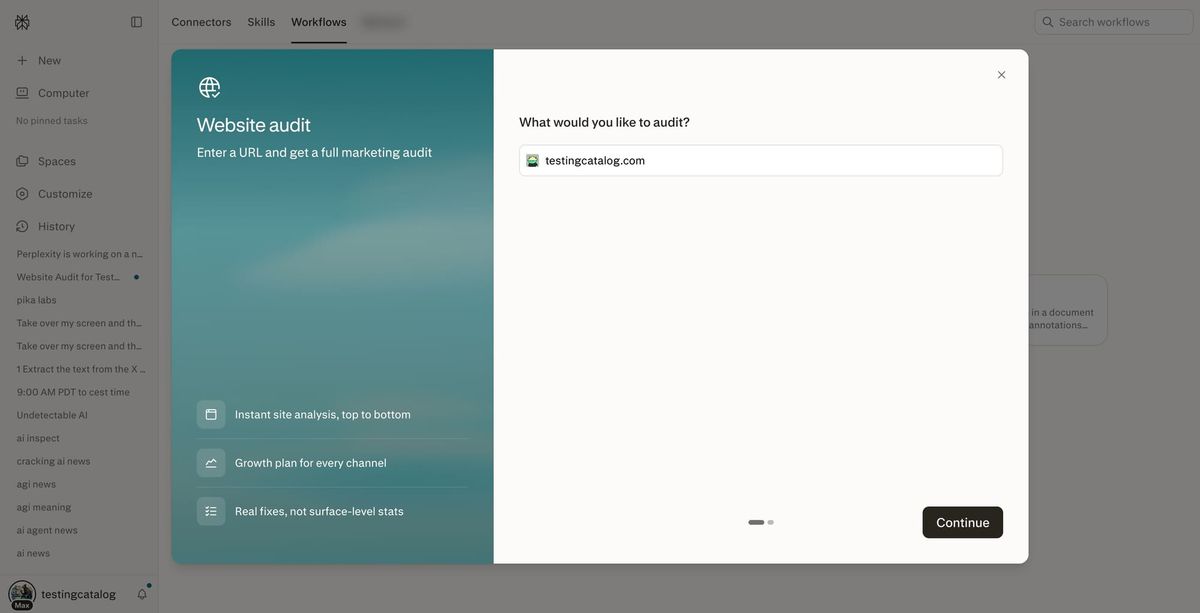1200x613 pixels.
Task: Open the 'Website Audit for Test…' history item
Action: (68, 277)
